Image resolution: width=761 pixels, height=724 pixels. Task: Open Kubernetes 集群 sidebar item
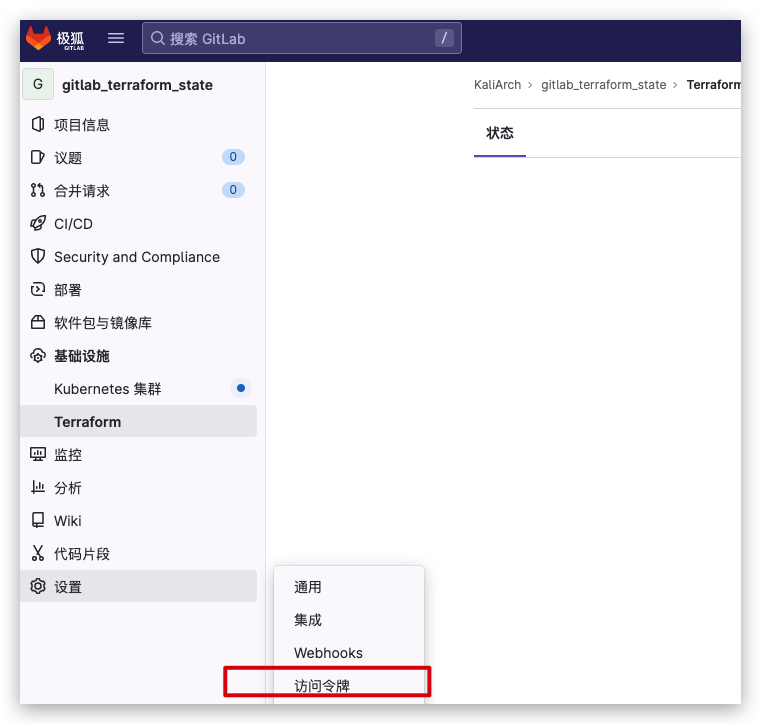coord(107,389)
